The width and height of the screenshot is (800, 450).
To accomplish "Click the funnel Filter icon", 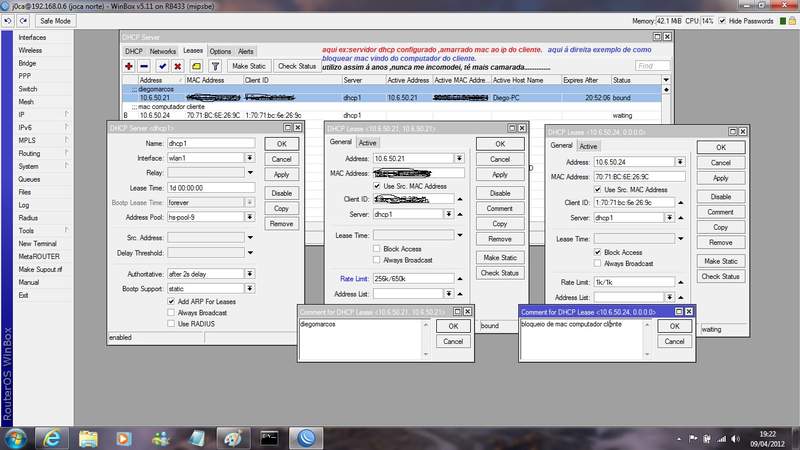I will (x=215, y=66).
